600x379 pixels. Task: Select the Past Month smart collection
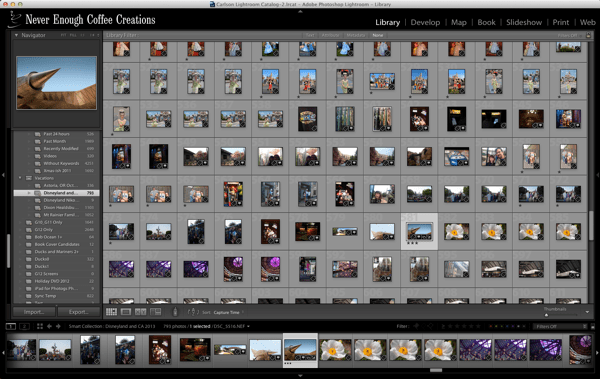coord(57,141)
